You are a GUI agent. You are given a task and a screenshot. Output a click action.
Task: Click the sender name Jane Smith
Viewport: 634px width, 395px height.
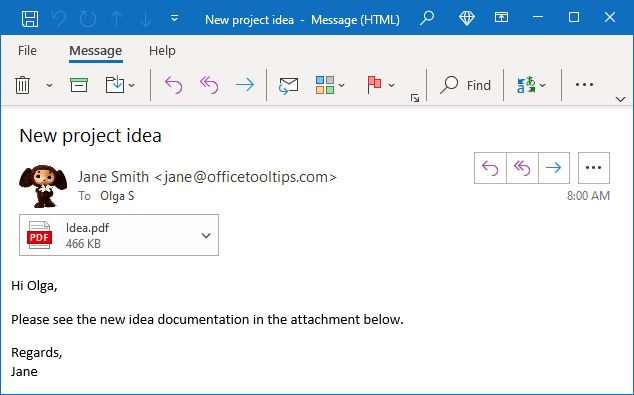click(x=113, y=177)
